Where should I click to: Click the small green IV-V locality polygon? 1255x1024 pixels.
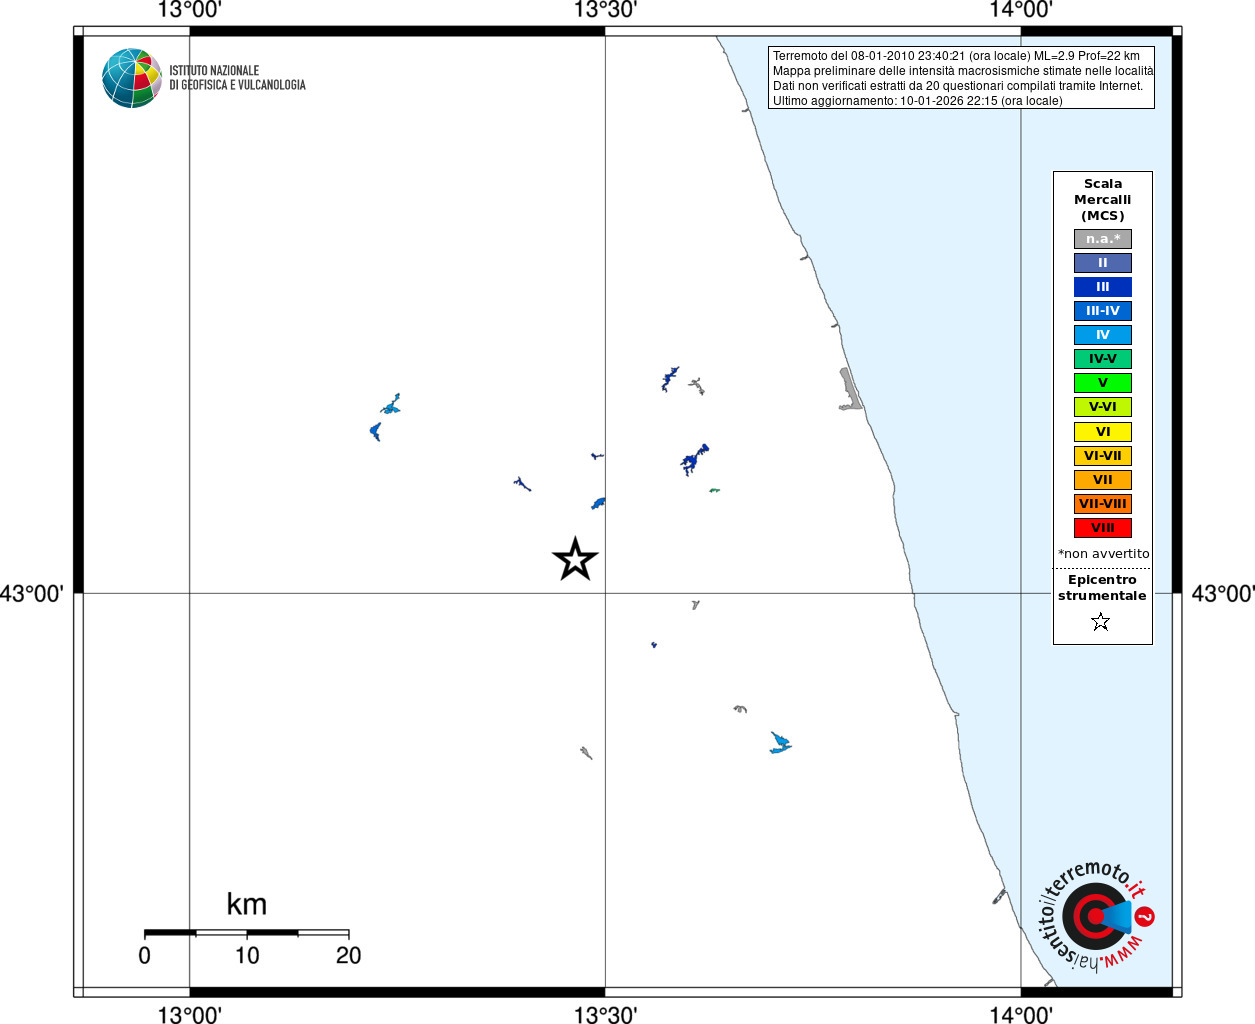(714, 490)
